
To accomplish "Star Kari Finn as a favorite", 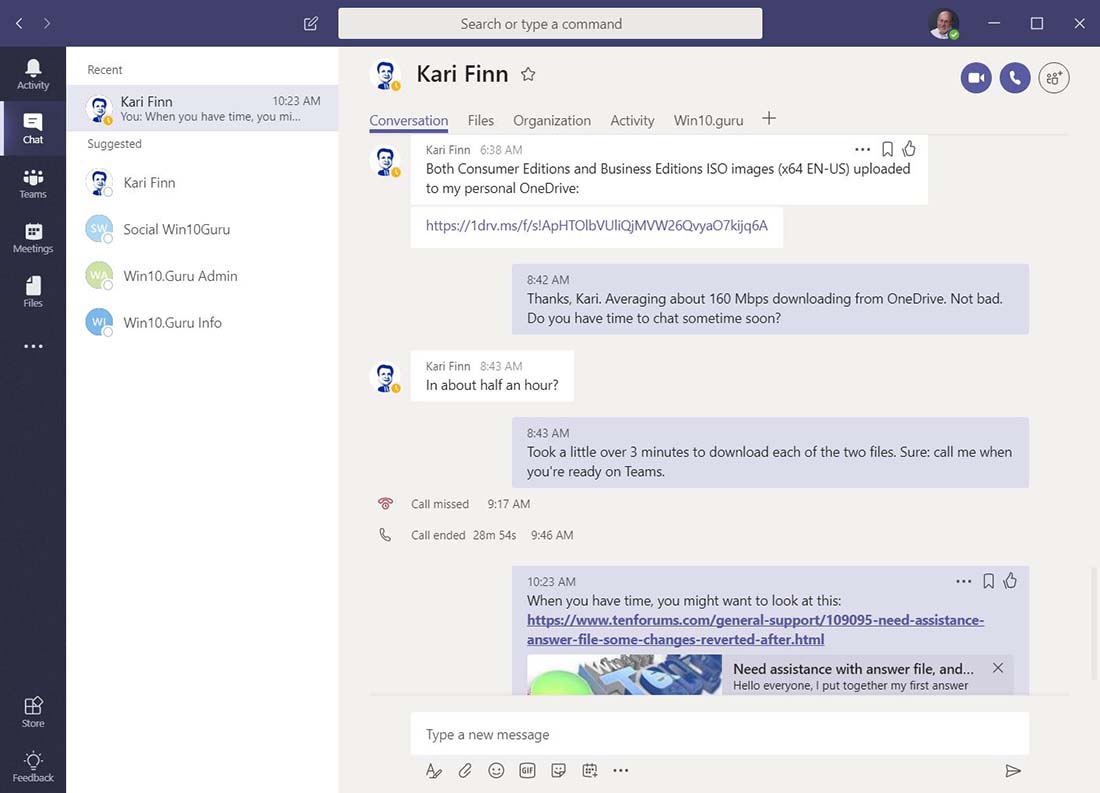I will [527, 73].
